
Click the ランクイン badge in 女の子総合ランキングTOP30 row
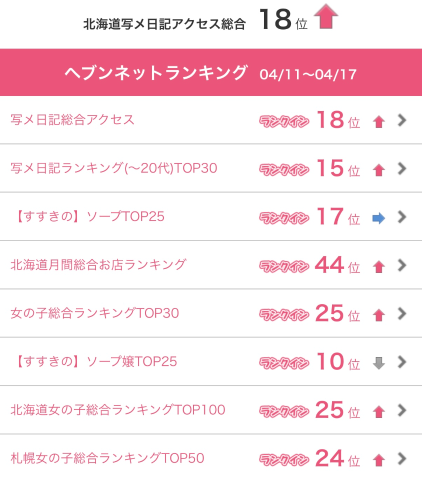point(284,315)
